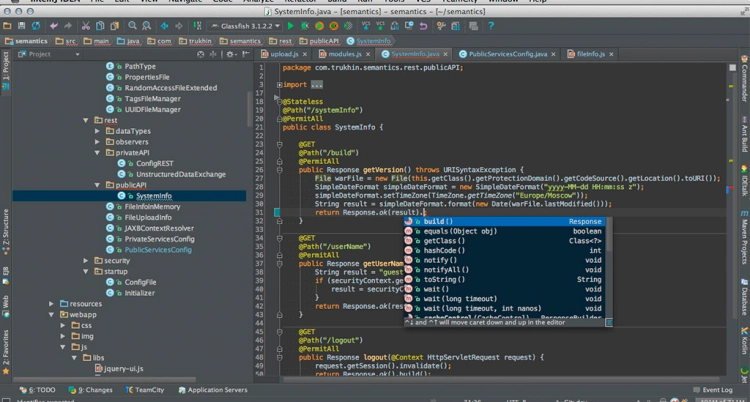Click the Make Project icon
Image resolution: width=750 pixels, height=402 pixels.
(197, 26)
